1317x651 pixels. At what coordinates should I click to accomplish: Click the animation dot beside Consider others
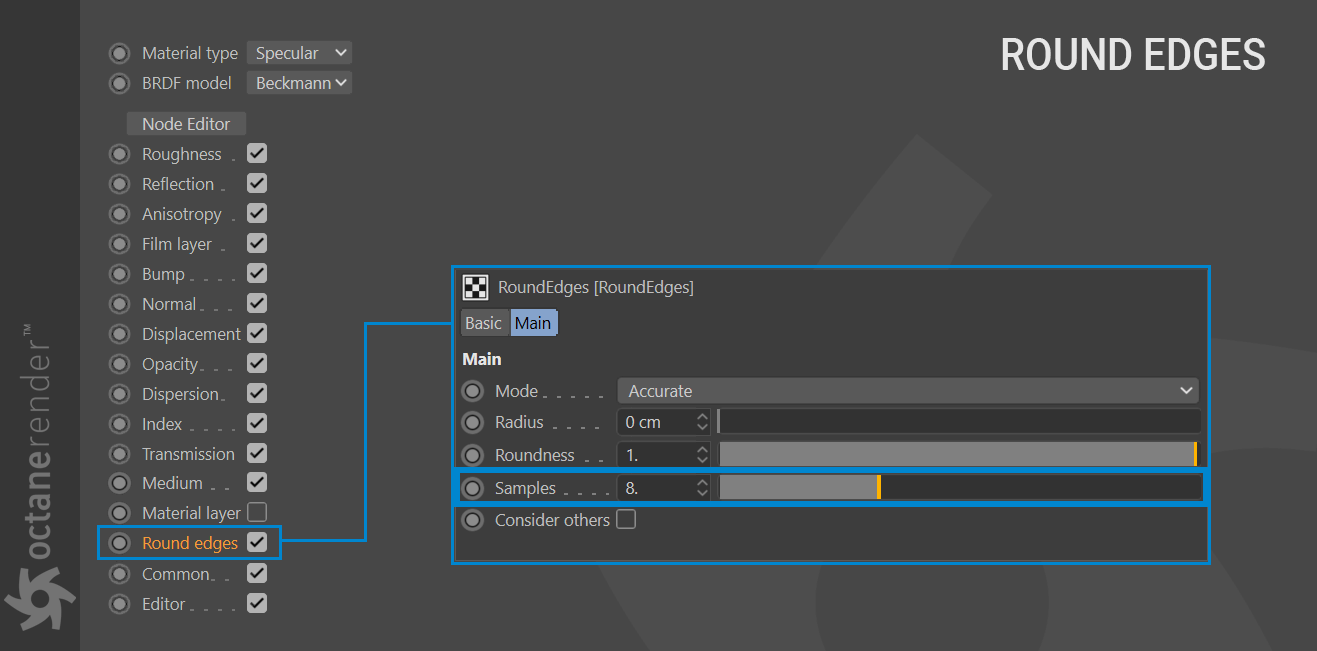(473, 520)
